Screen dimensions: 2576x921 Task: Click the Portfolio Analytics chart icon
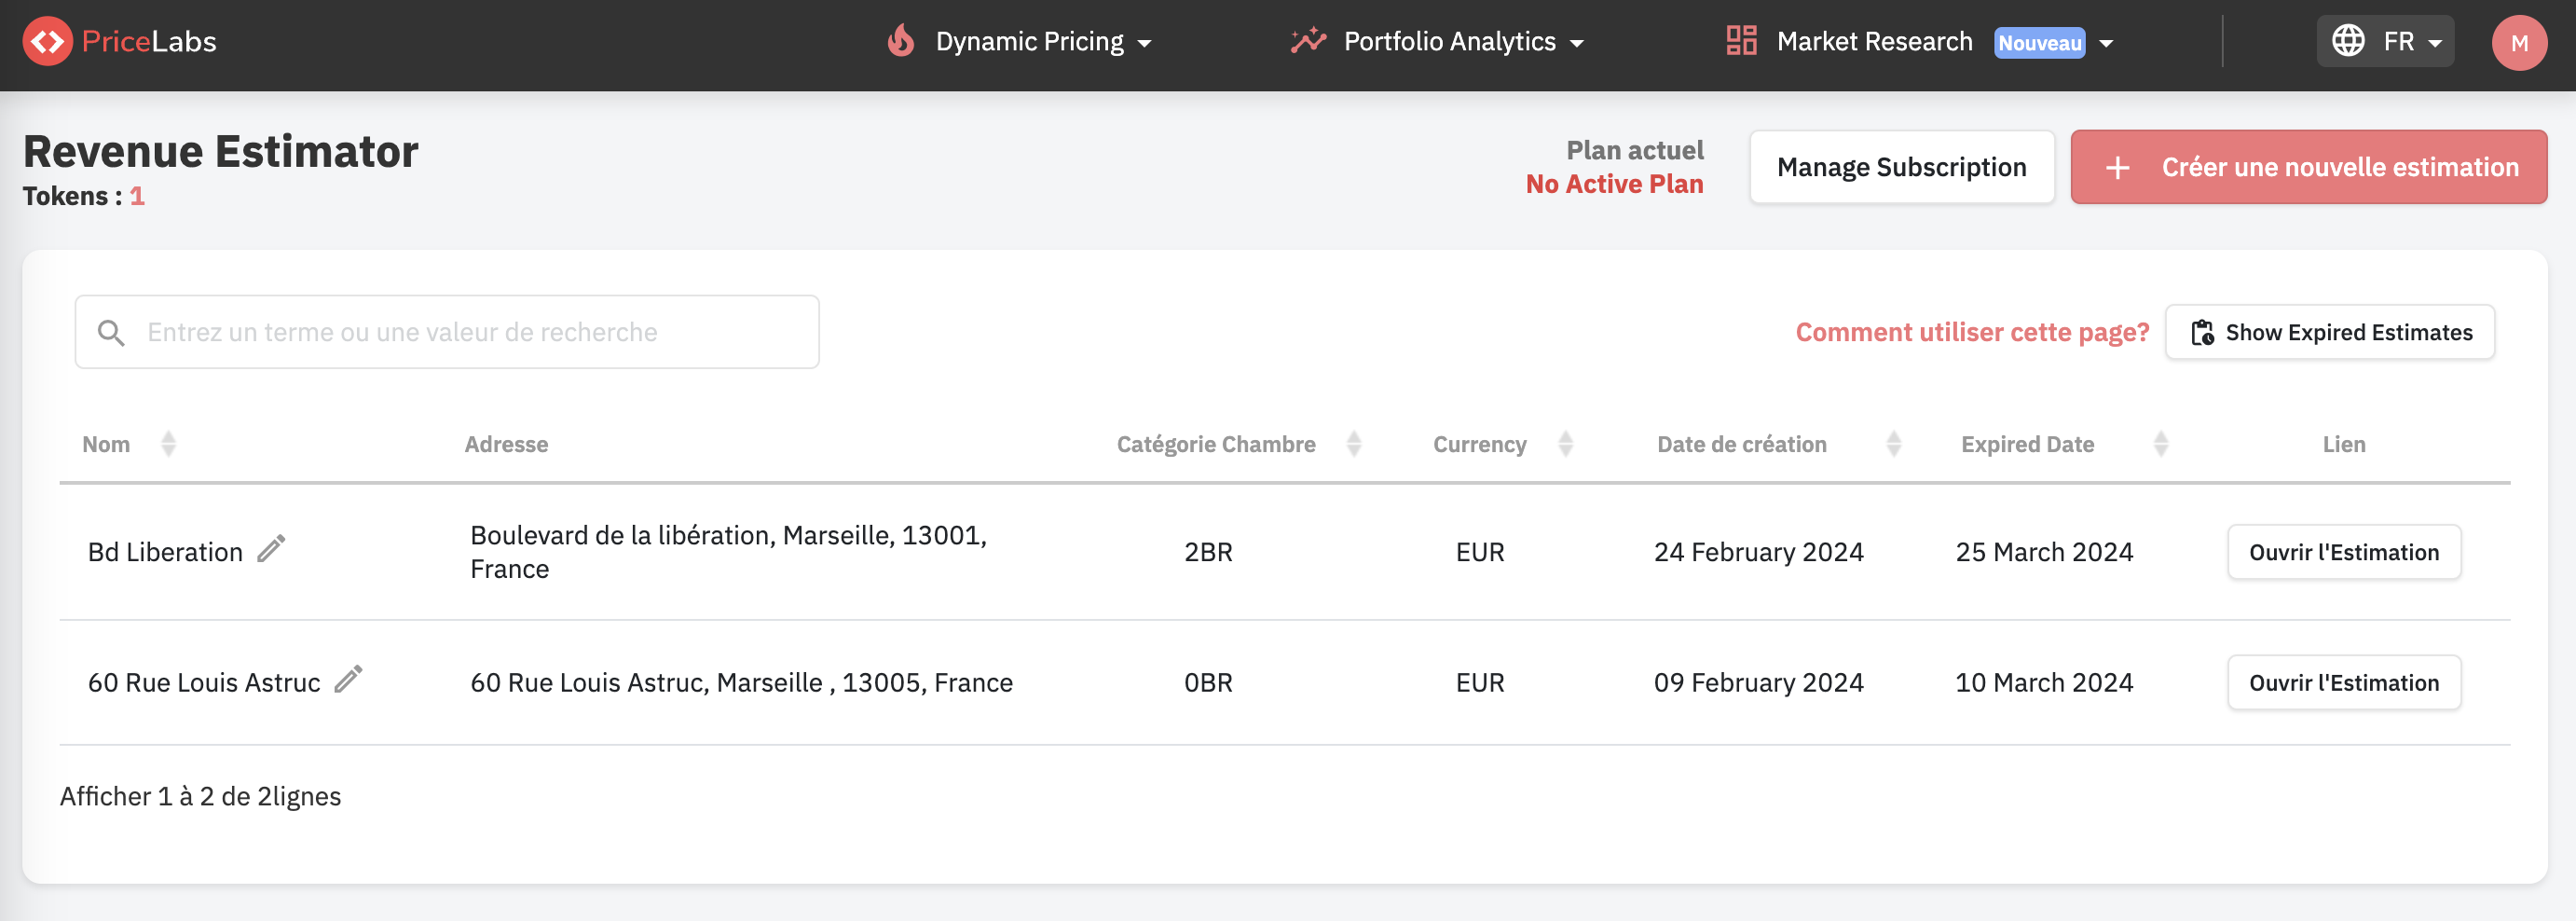pyautogui.click(x=1308, y=41)
